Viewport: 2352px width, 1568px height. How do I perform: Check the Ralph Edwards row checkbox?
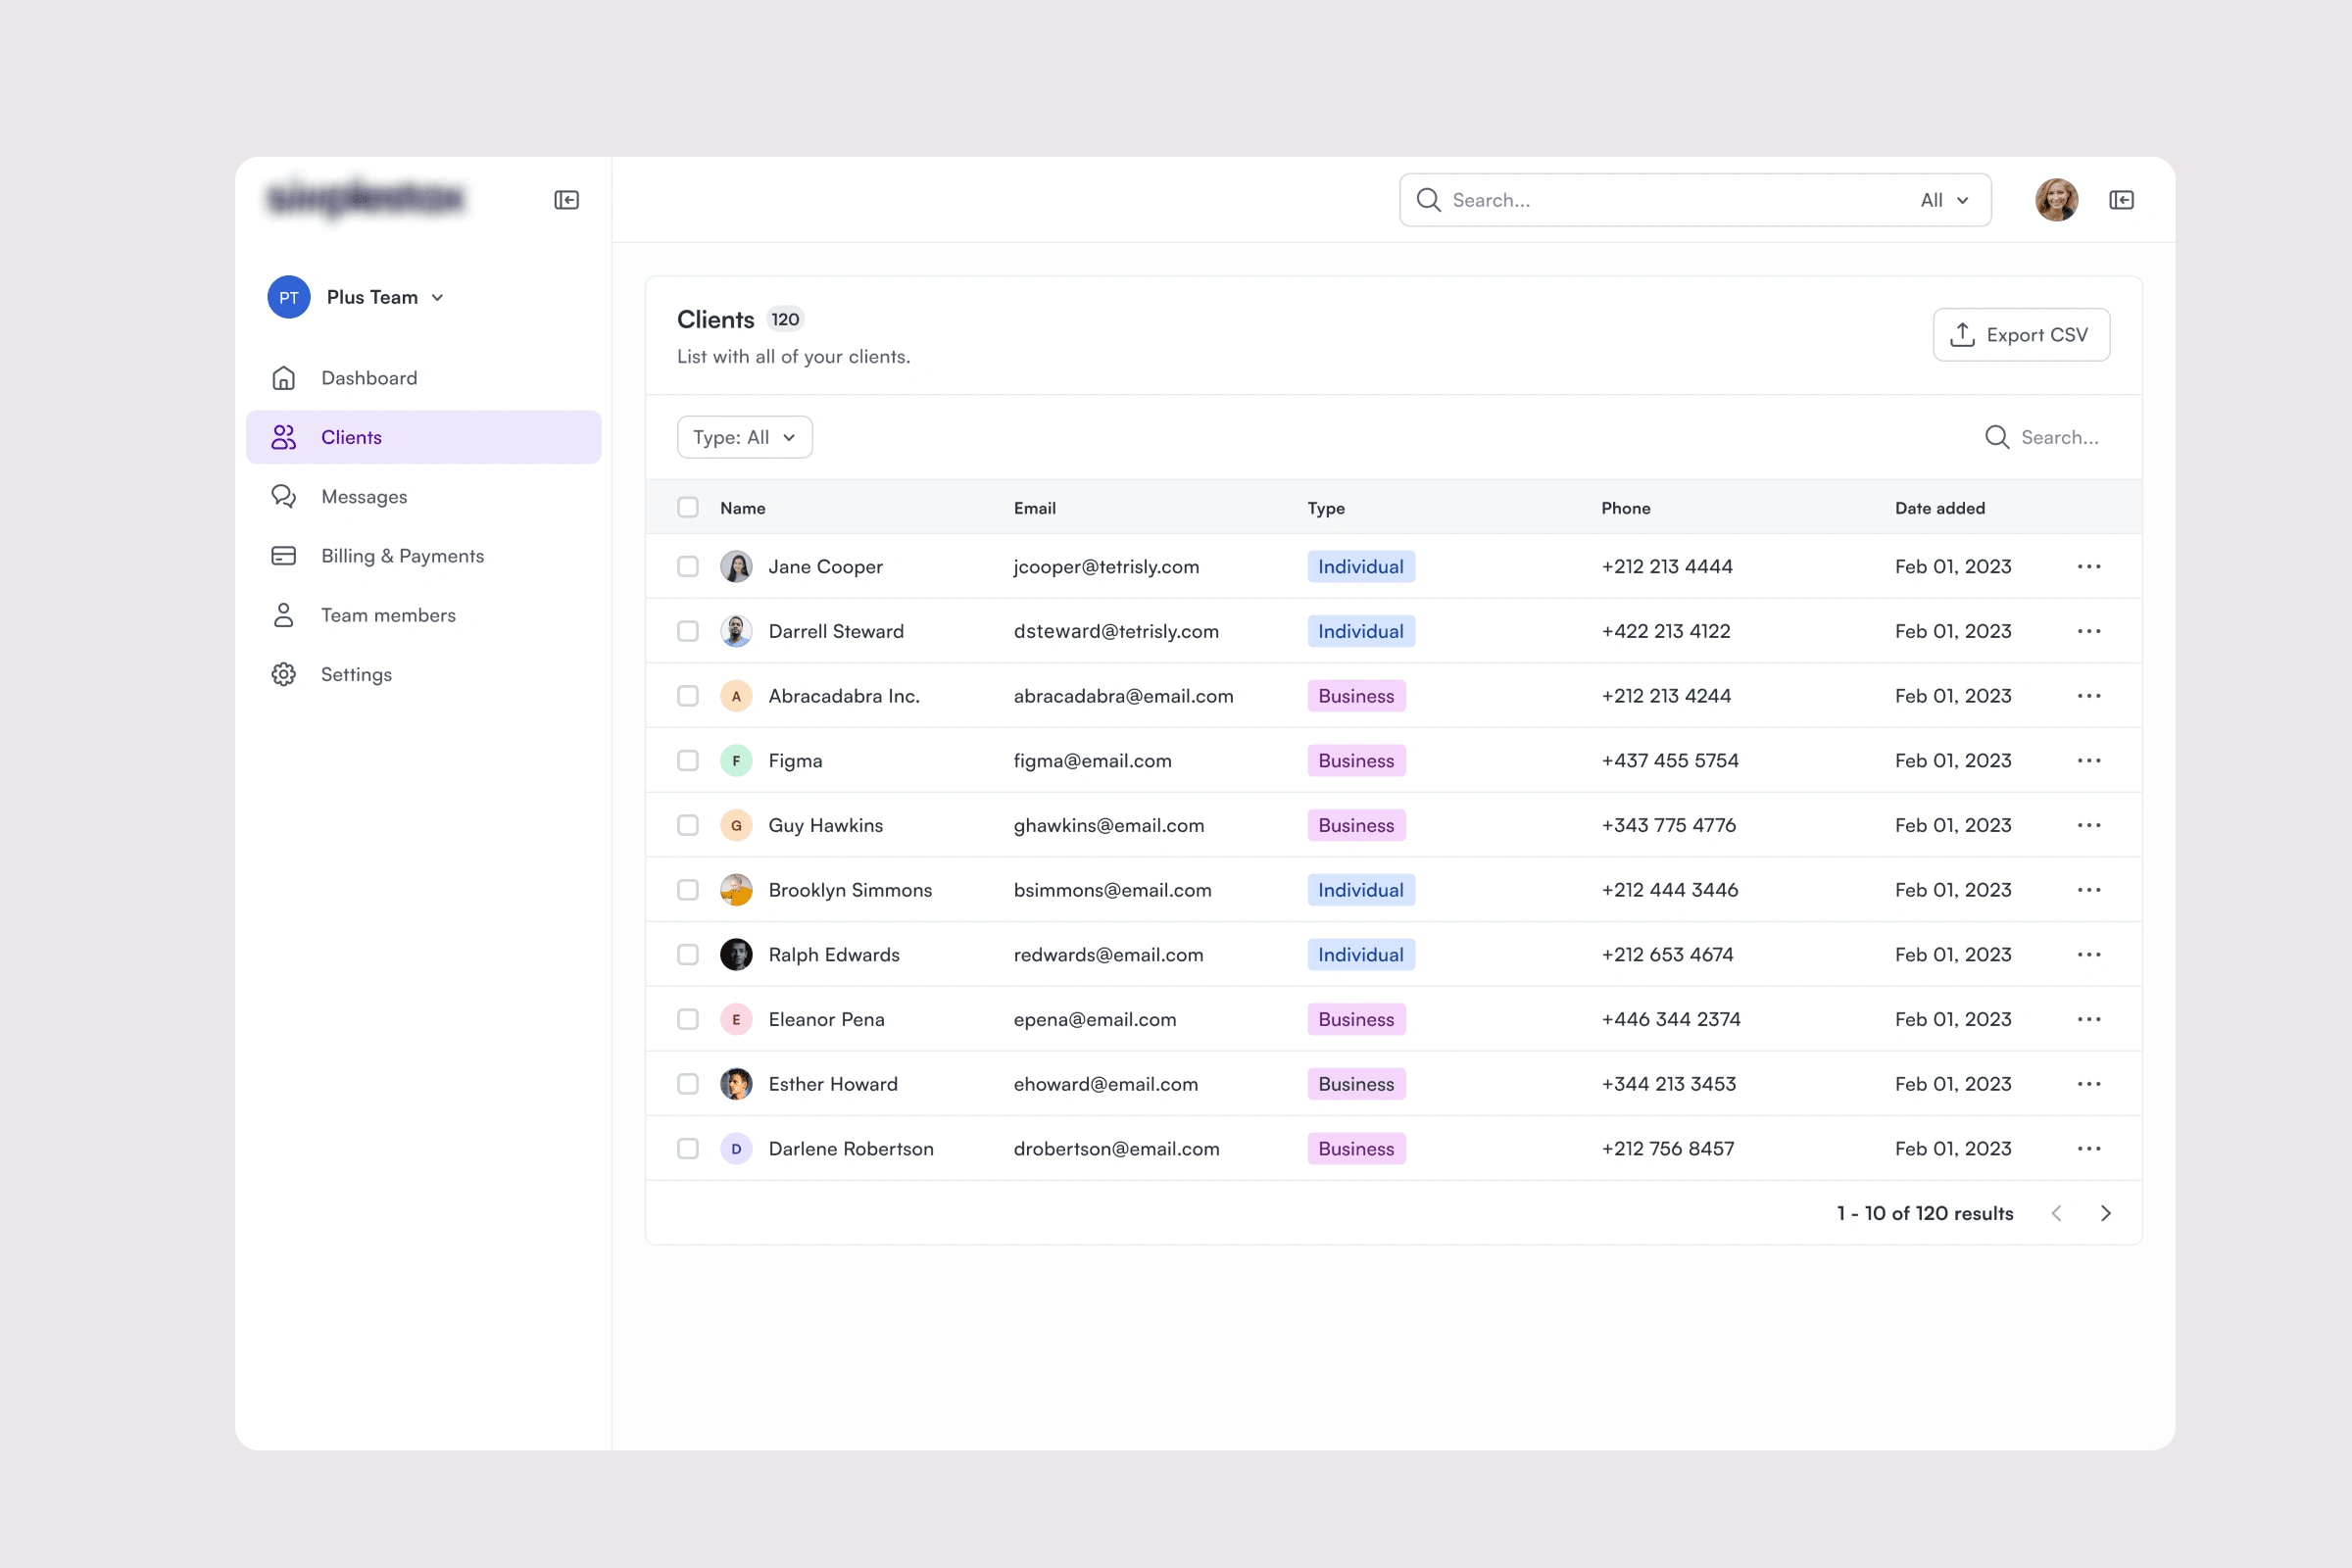pyautogui.click(x=688, y=955)
